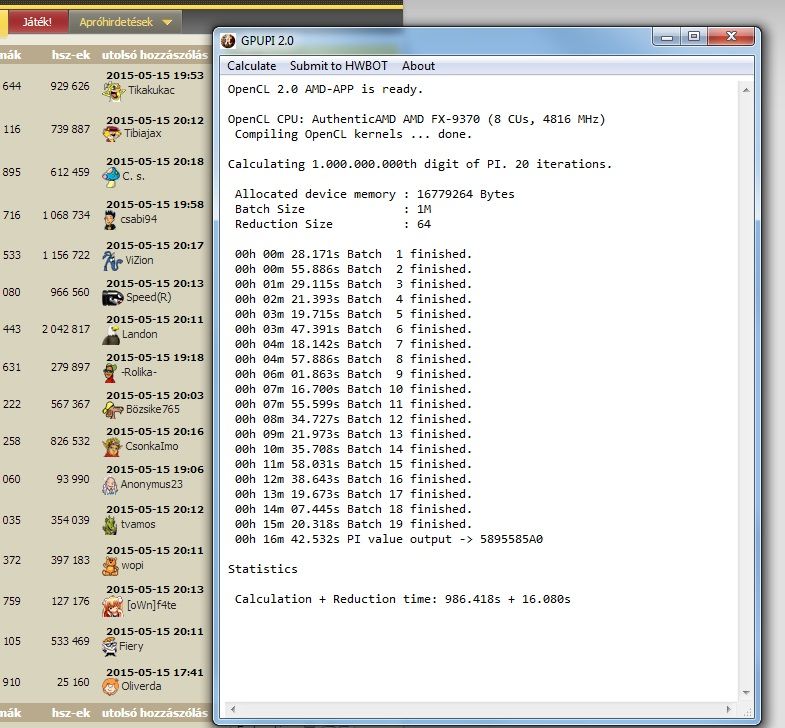Open user Speed(R)'s profile link

(x=149, y=297)
